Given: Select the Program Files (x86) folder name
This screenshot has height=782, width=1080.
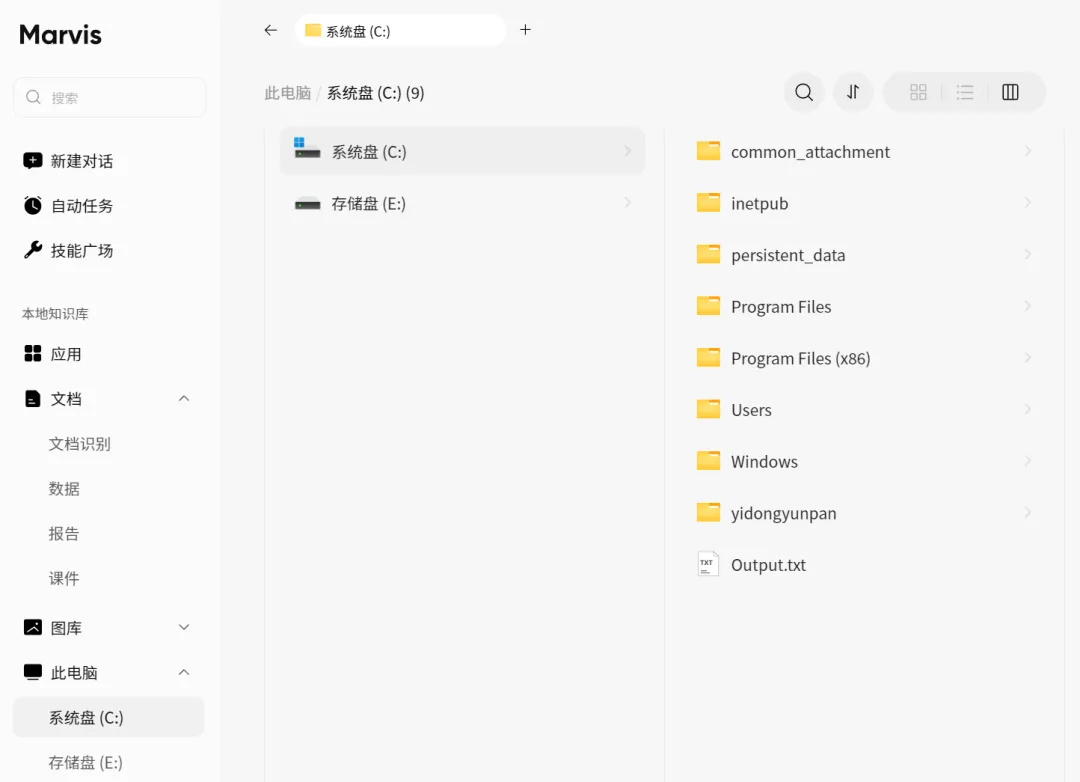Looking at the screenshot, I should (x=800, y=358).
